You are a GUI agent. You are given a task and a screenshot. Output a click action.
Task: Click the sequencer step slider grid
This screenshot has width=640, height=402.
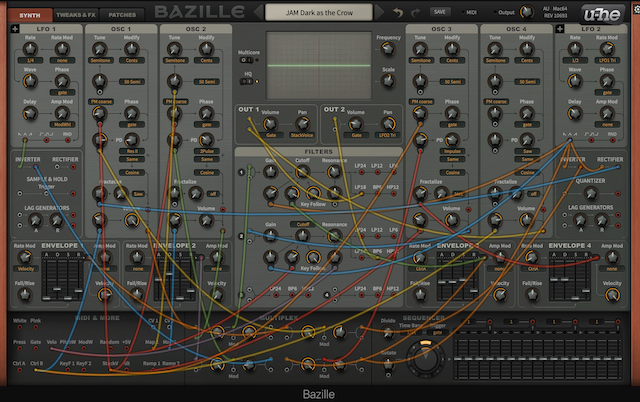click(538, 358)
